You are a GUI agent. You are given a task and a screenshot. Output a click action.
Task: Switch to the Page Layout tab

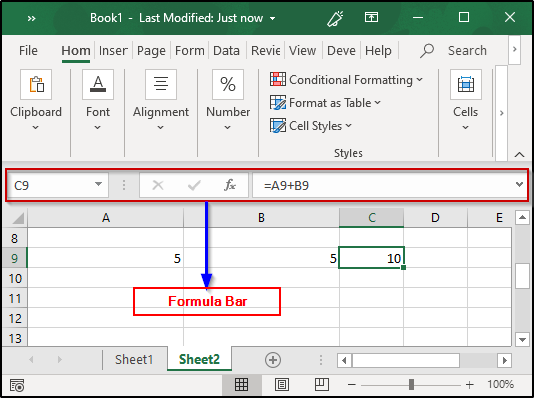click(151, 51)
